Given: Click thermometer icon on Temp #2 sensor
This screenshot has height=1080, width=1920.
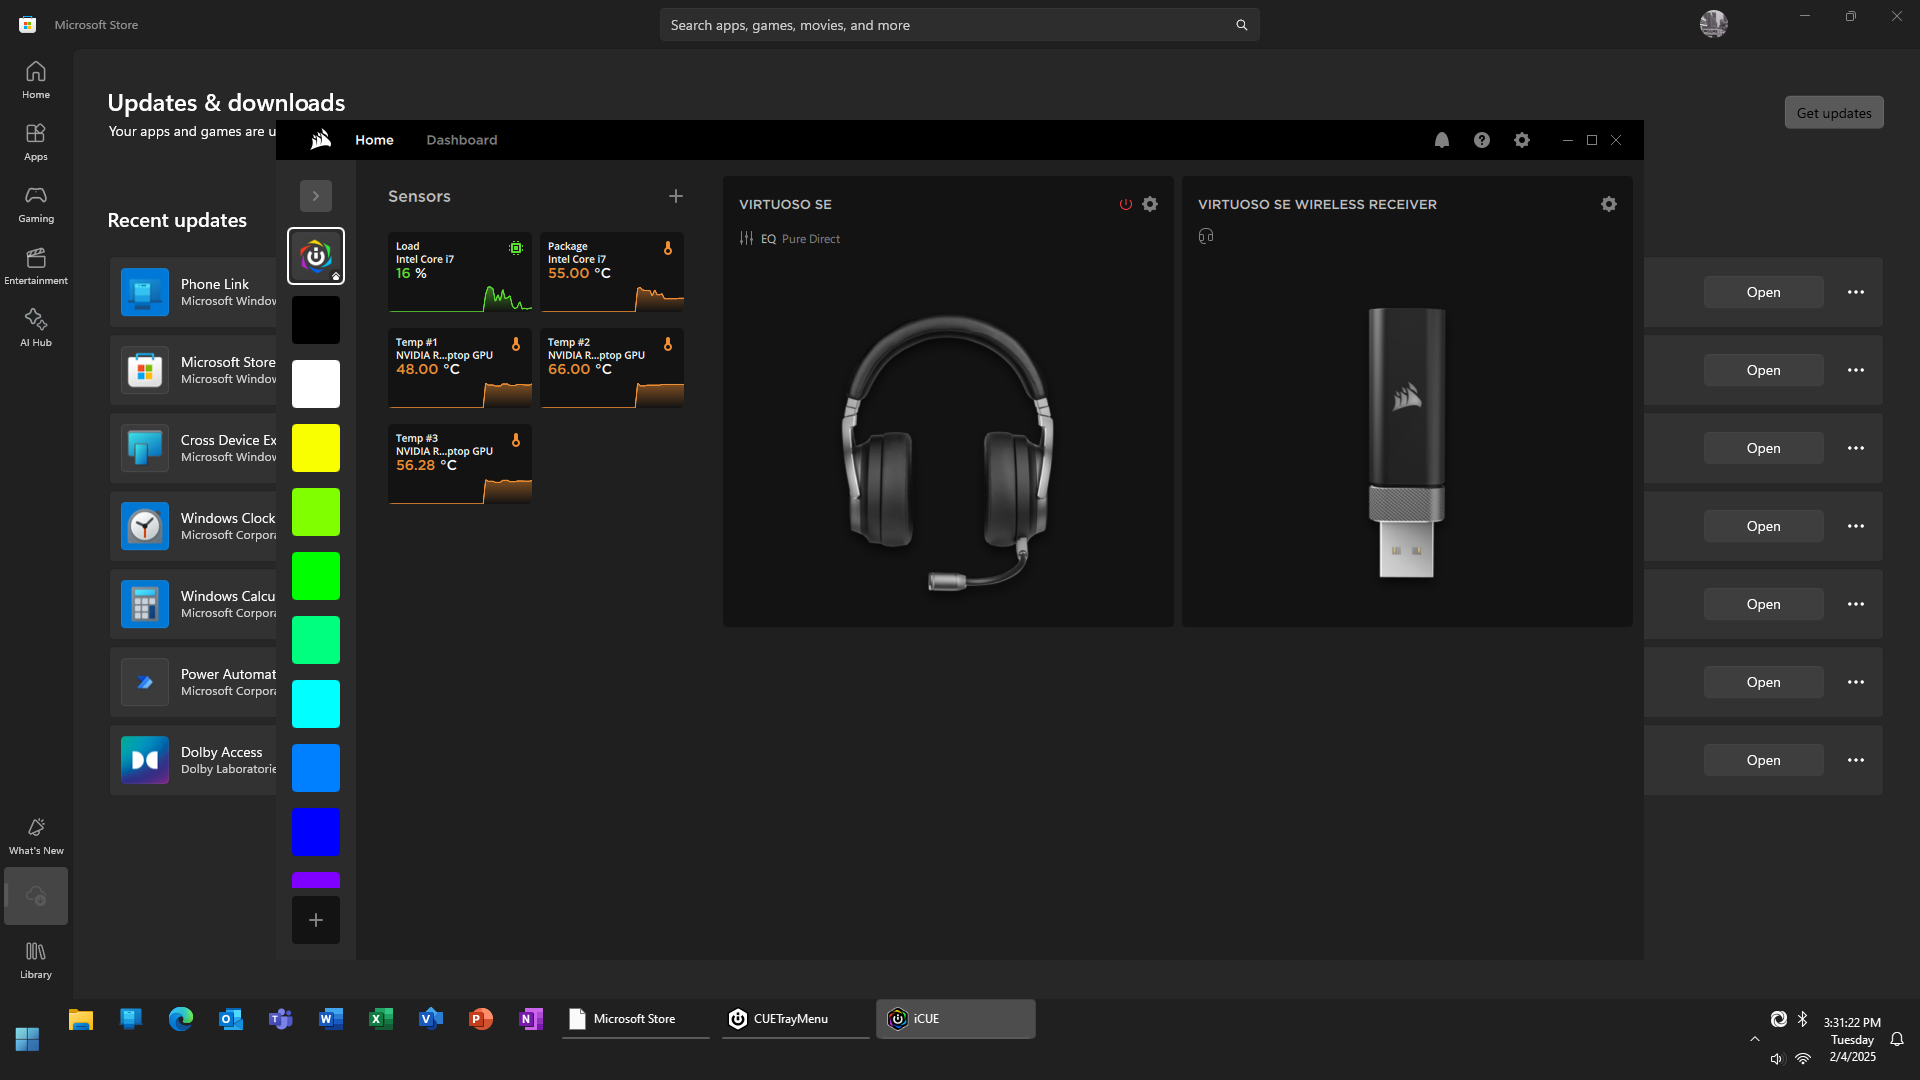Looking at the screenshot, I should [x=668, y=344].
